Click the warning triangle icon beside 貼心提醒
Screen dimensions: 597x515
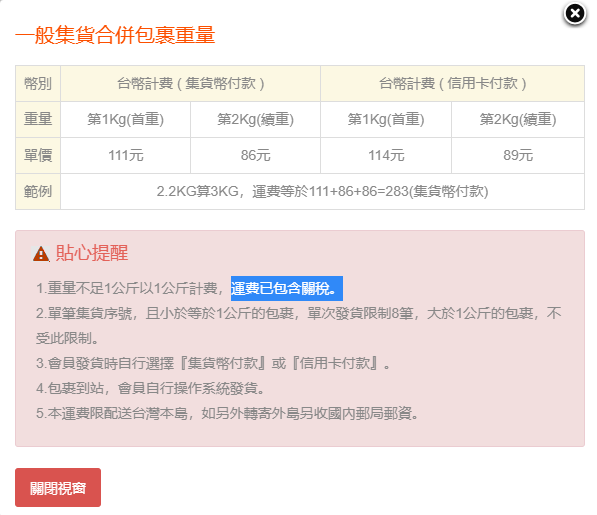pos(41,254)
